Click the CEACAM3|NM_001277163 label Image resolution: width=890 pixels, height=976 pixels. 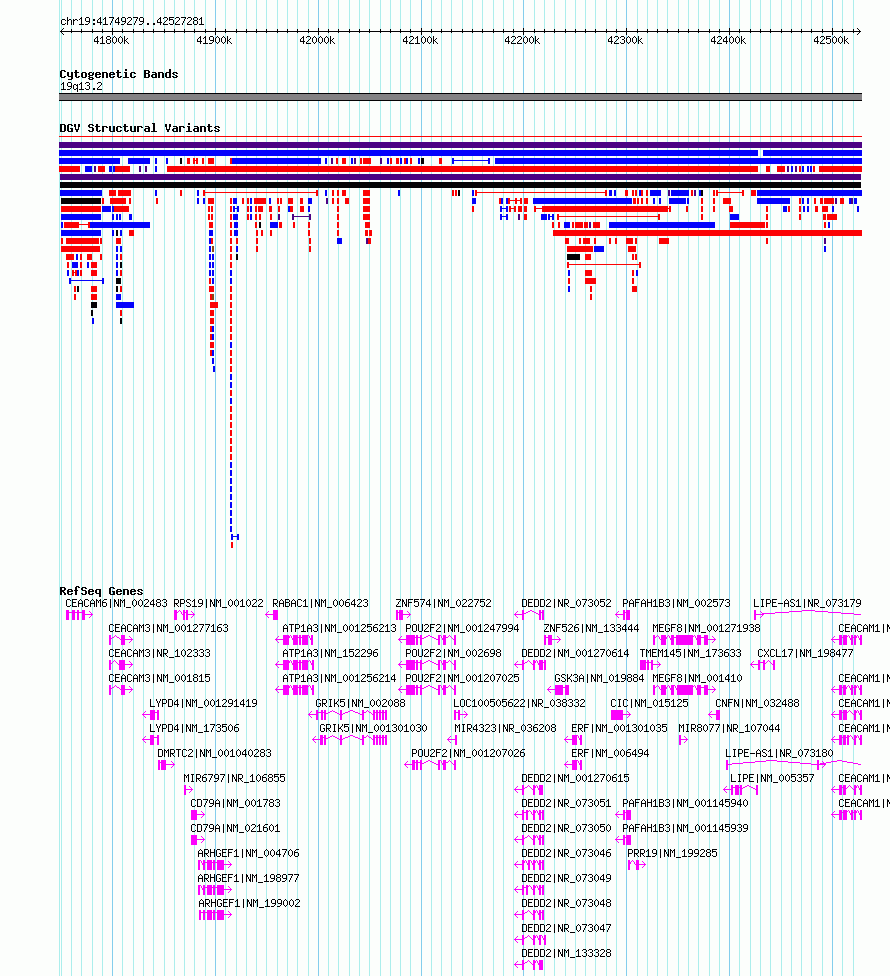[x=169, y=628]
